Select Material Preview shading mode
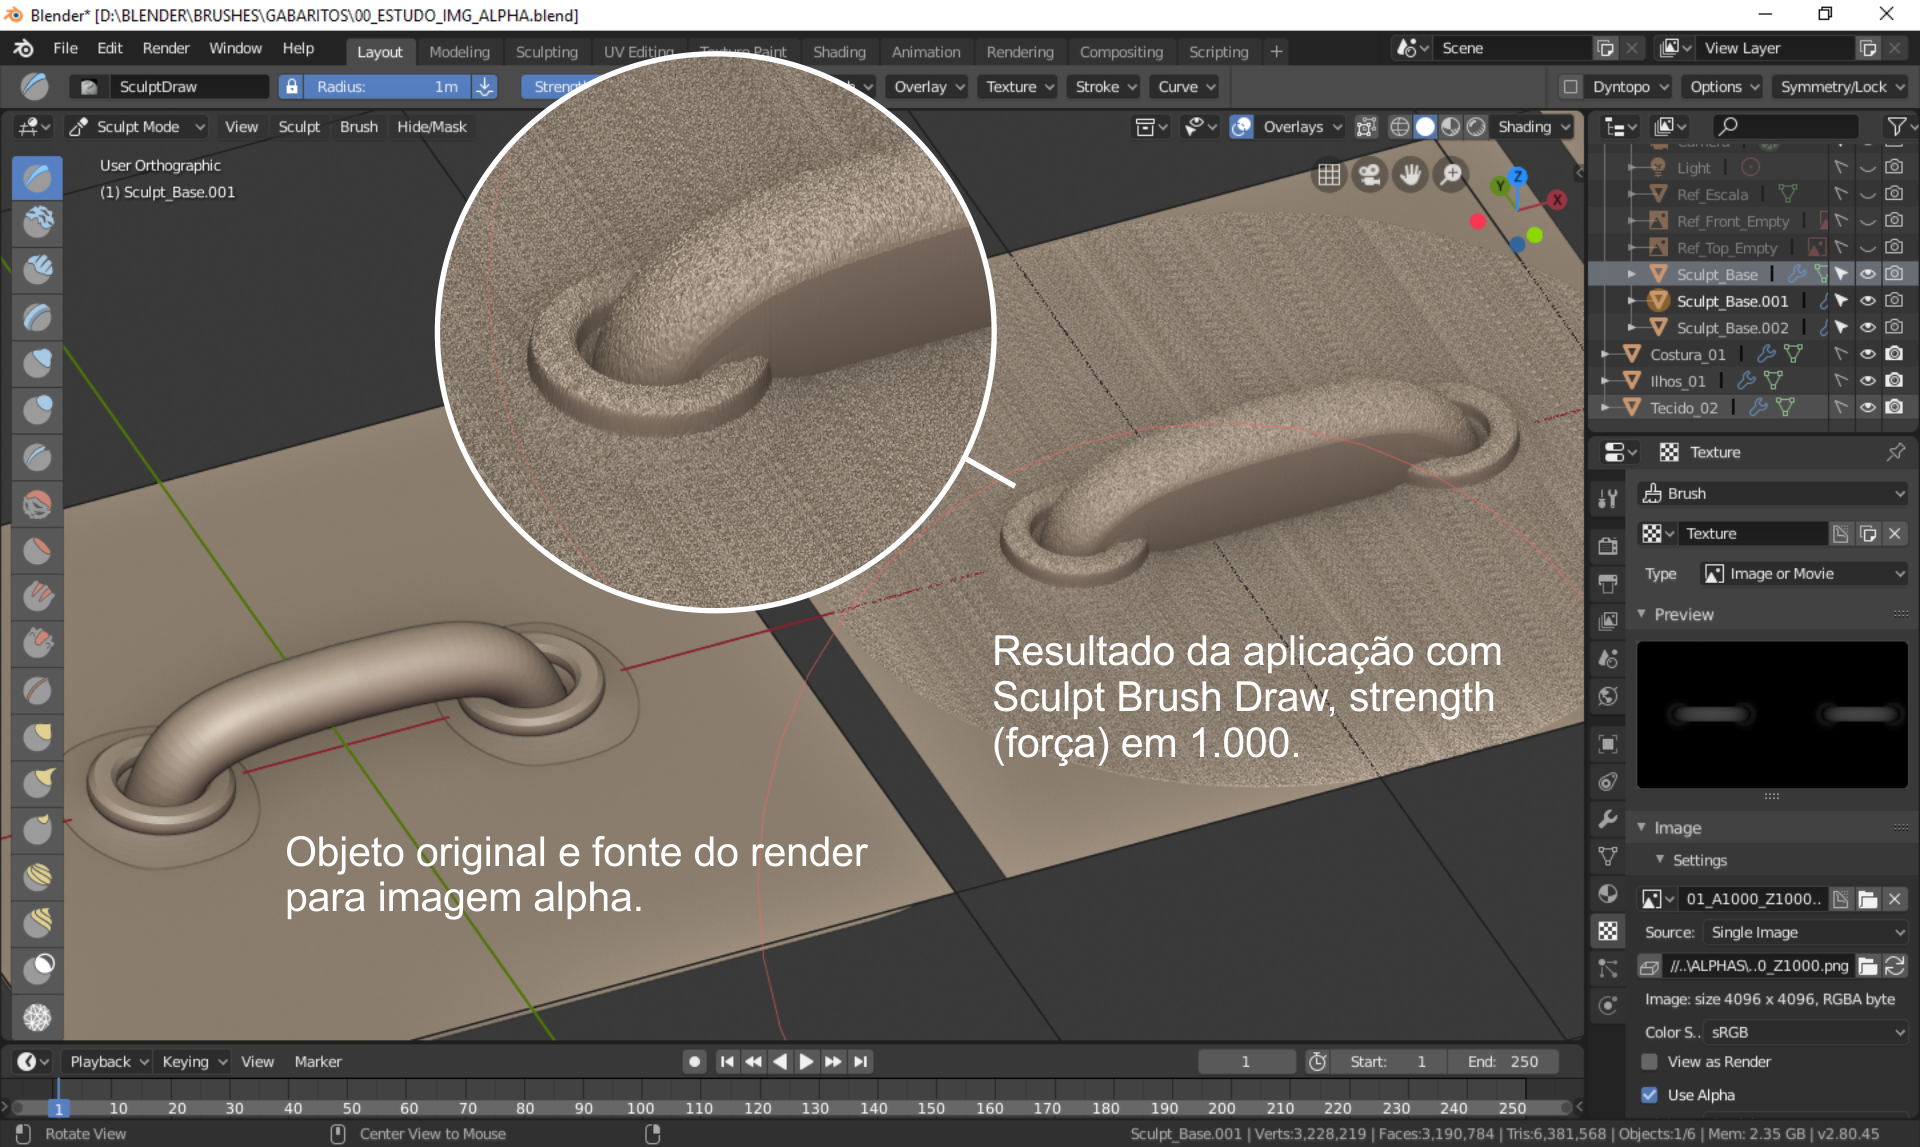 (x=1451, y=127)
